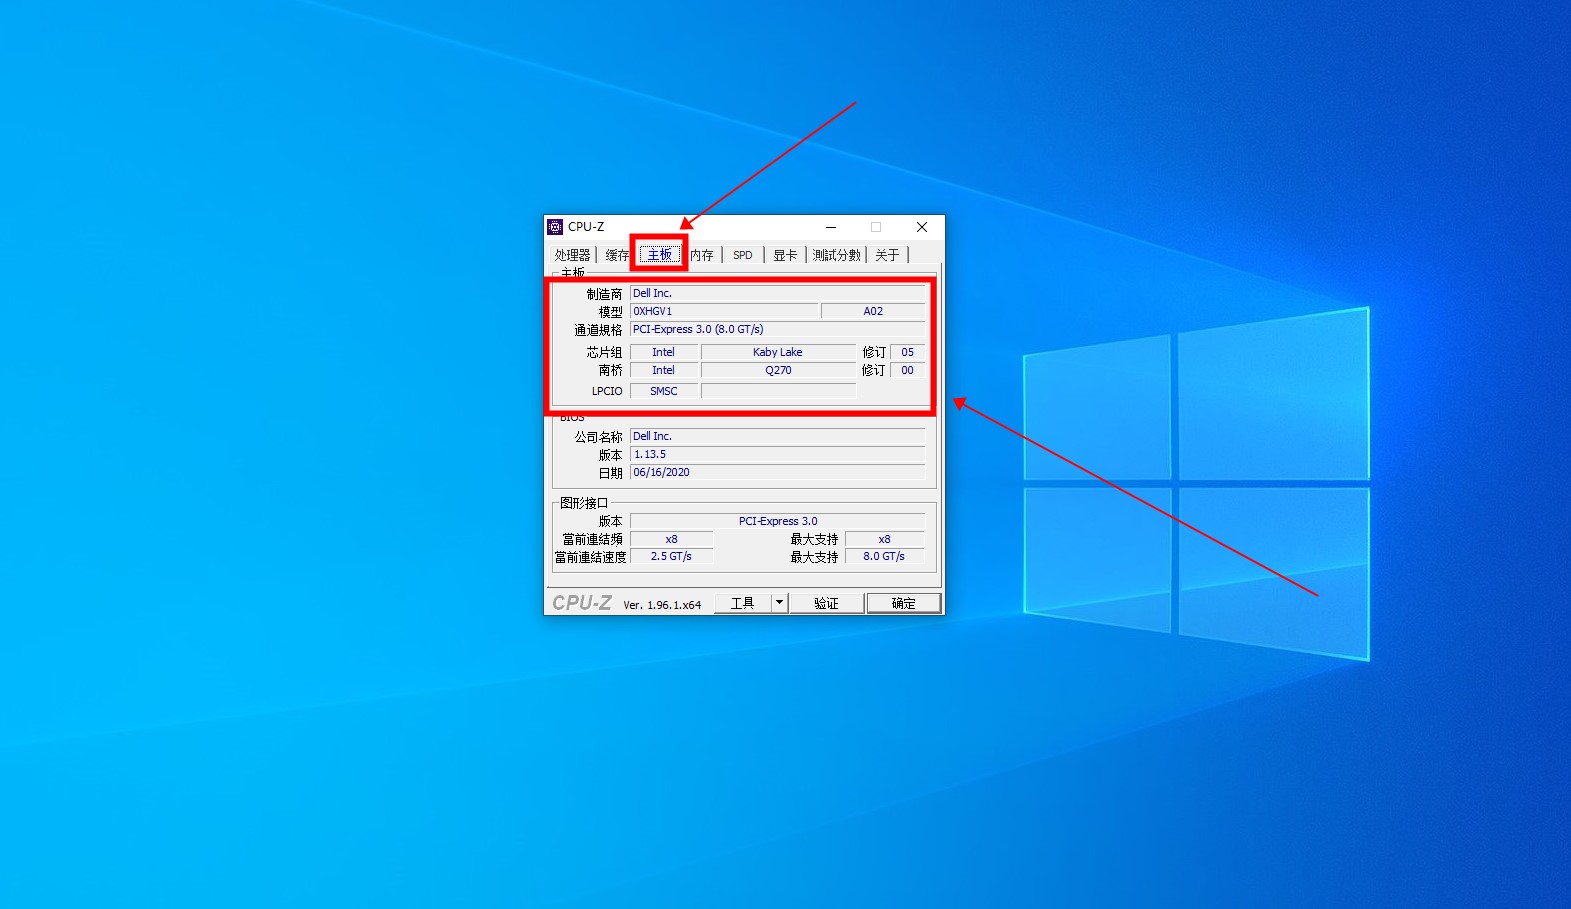Click the BIOS 公司名称 Dell Inc. value
The height and width of the screenshot is (909, 1571).
coord(778,437)
